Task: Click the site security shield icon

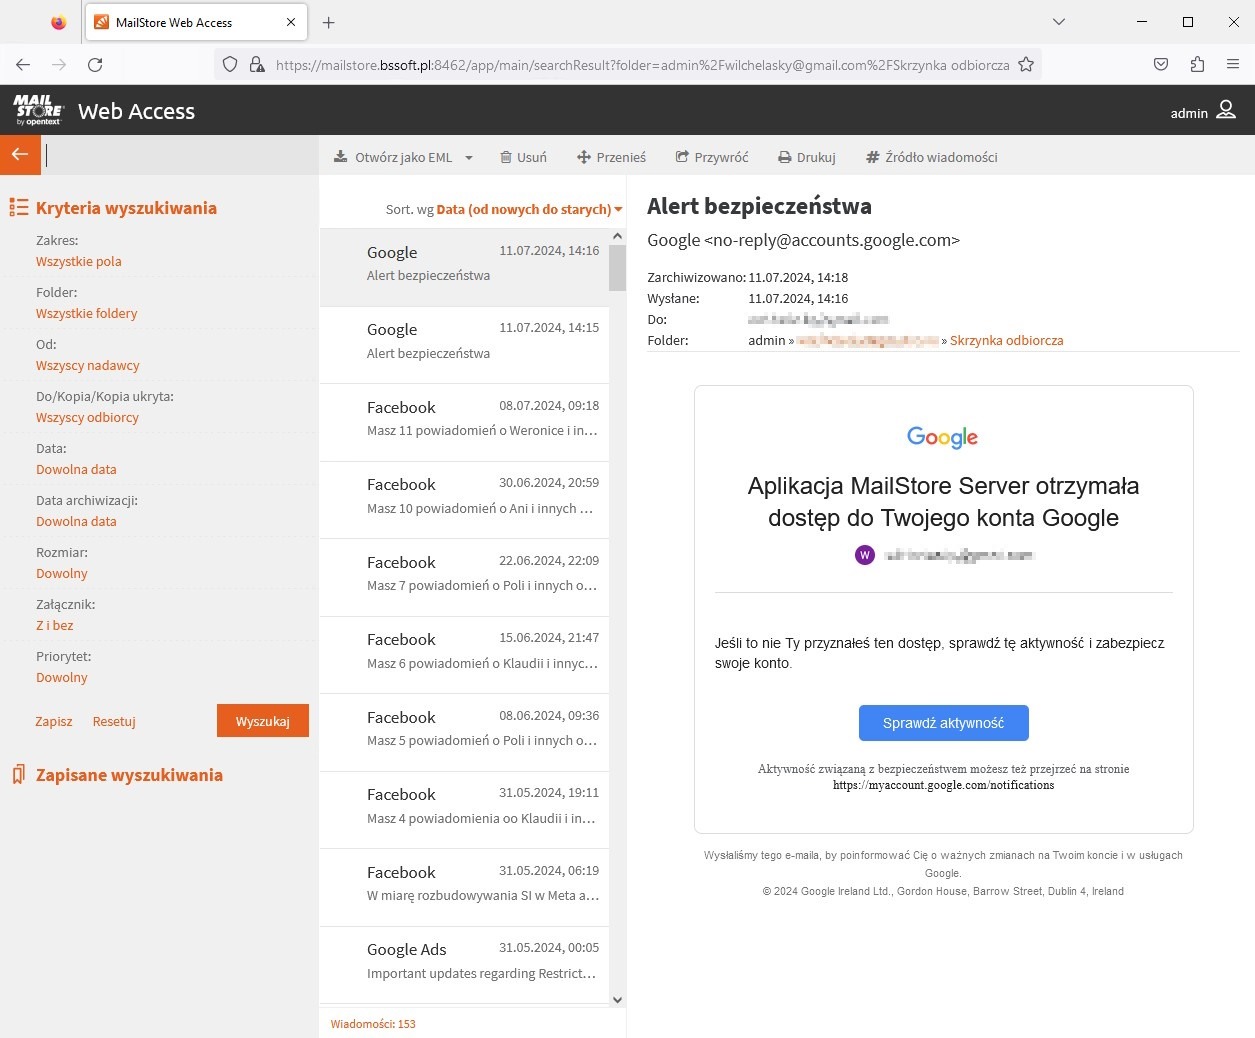Action: pyautogui.click(x=230, y=65)
